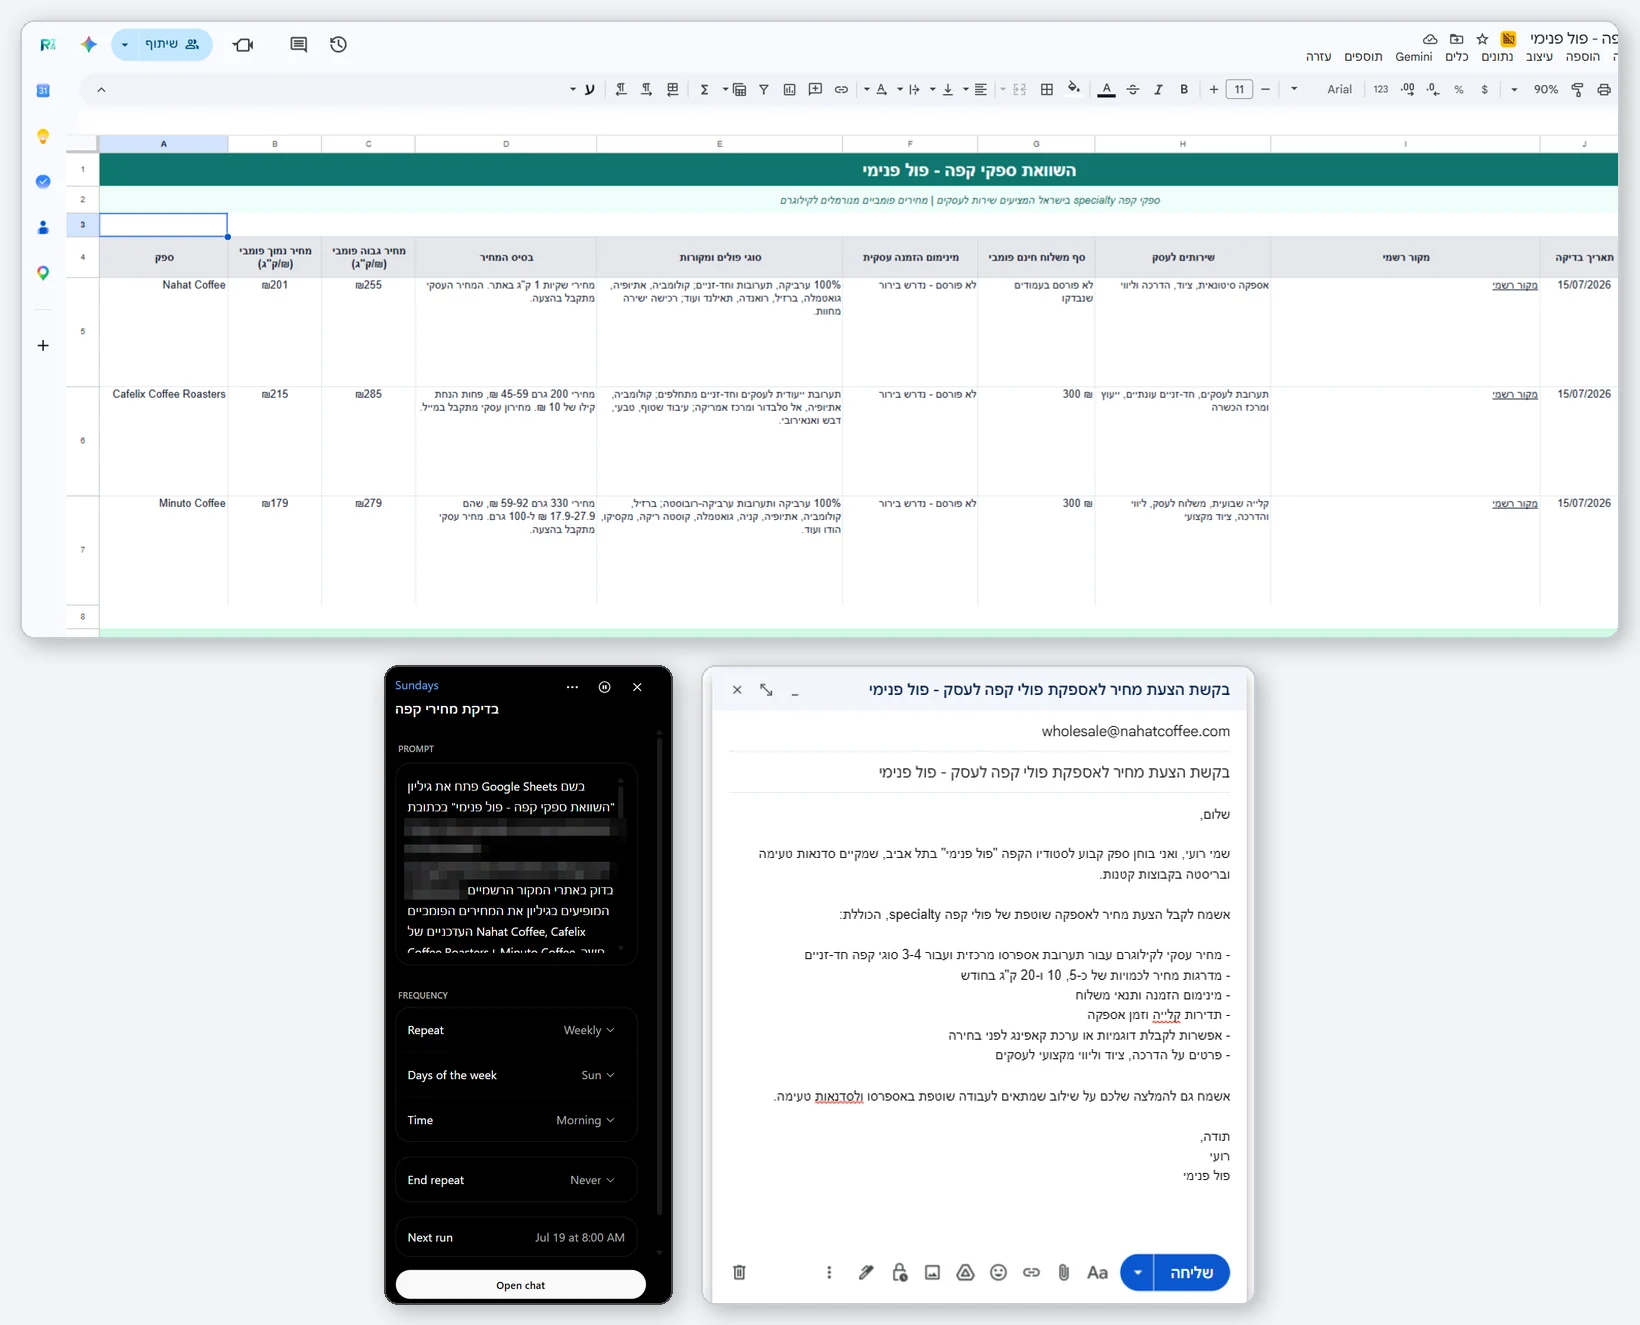Insert a photo in the email

pos(932,1272)
